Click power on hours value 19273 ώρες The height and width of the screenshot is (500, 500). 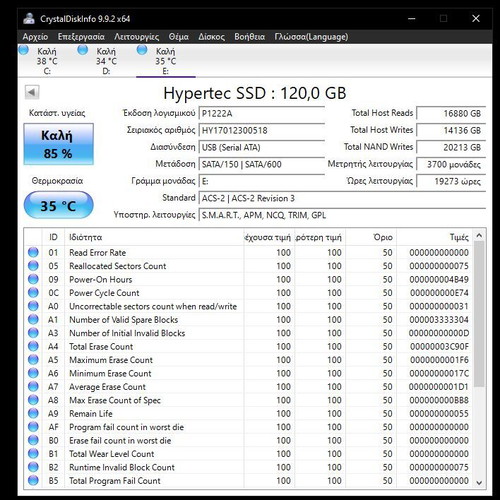coord(451,181)
